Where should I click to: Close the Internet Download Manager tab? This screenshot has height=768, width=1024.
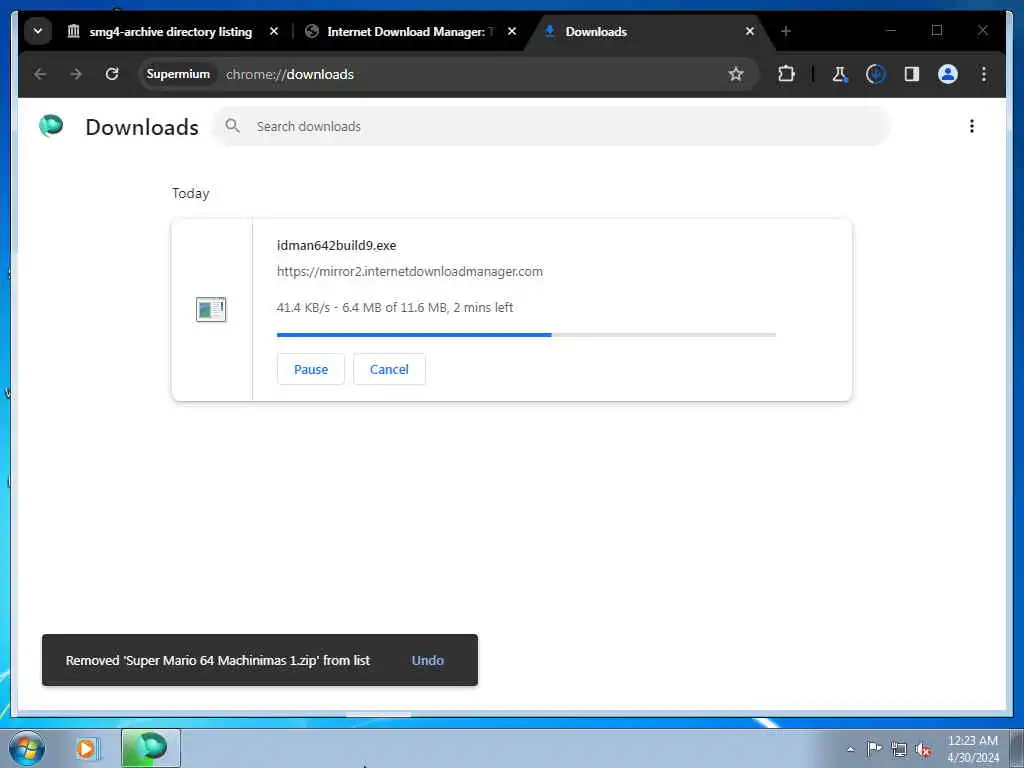tap(512, 31)
